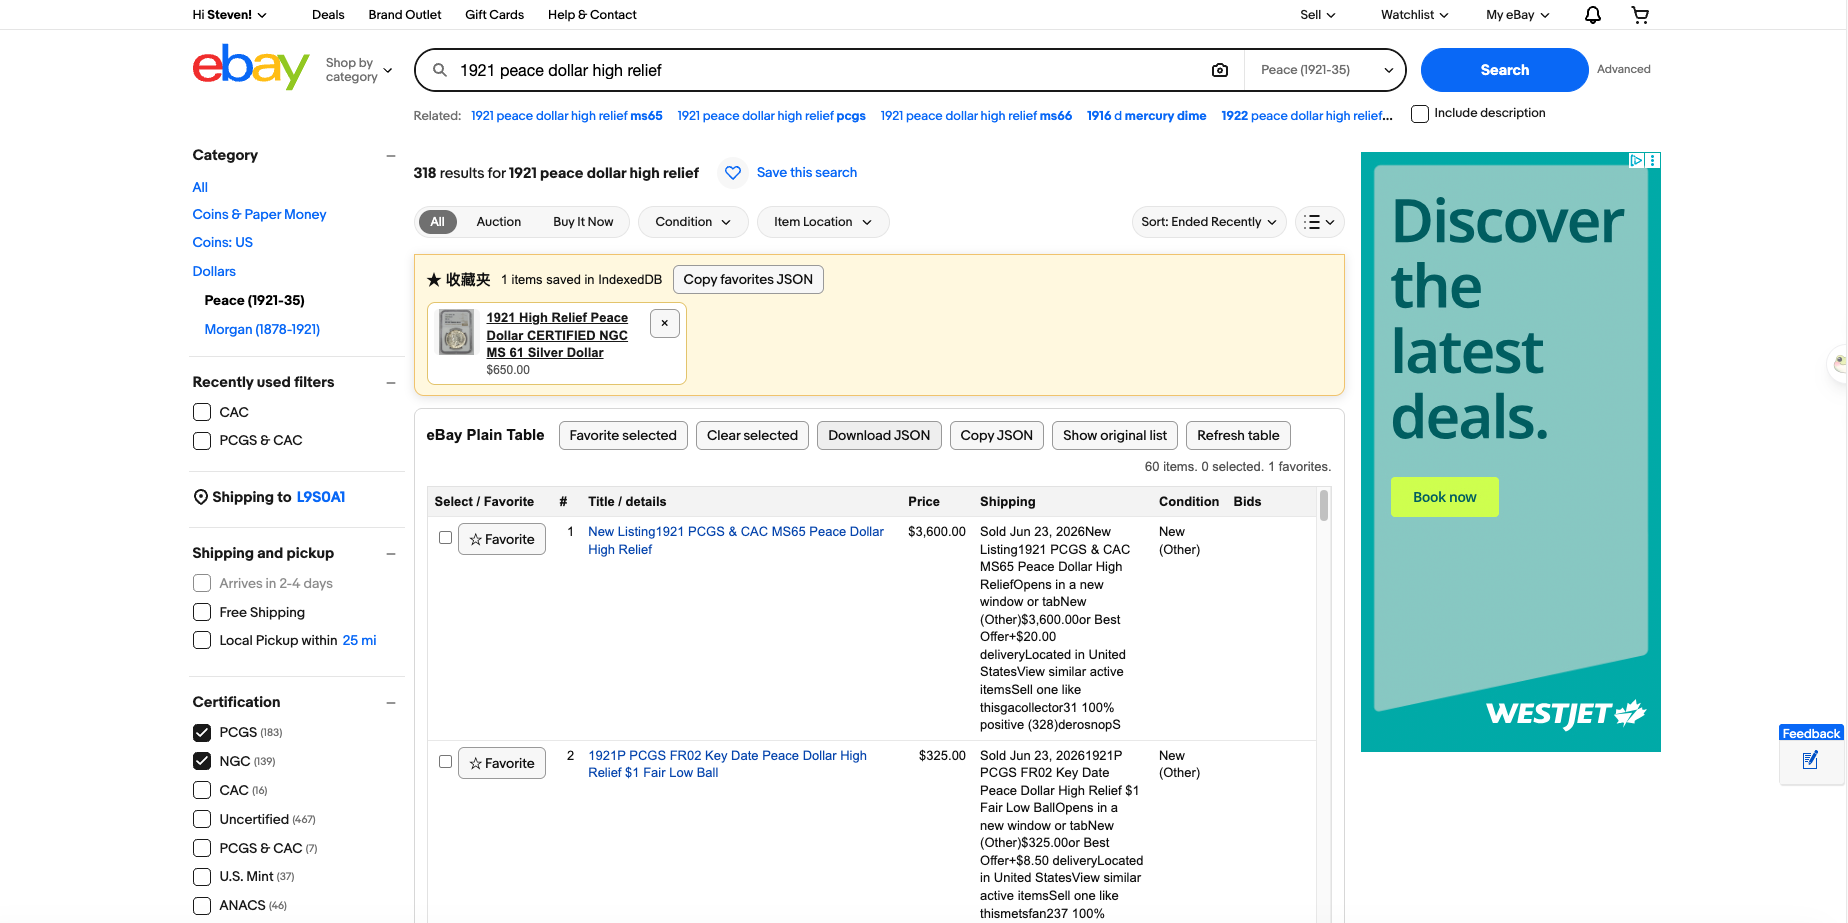Check the CAC recently used filter
Screen dimensions: 1848x923
(202, 412)
